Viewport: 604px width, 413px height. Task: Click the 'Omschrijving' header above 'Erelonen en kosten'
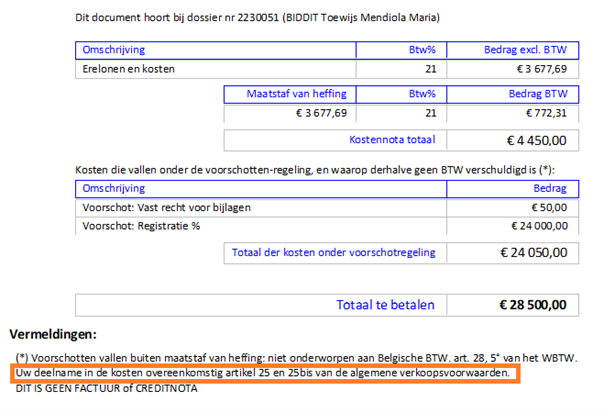pos(114,50)
